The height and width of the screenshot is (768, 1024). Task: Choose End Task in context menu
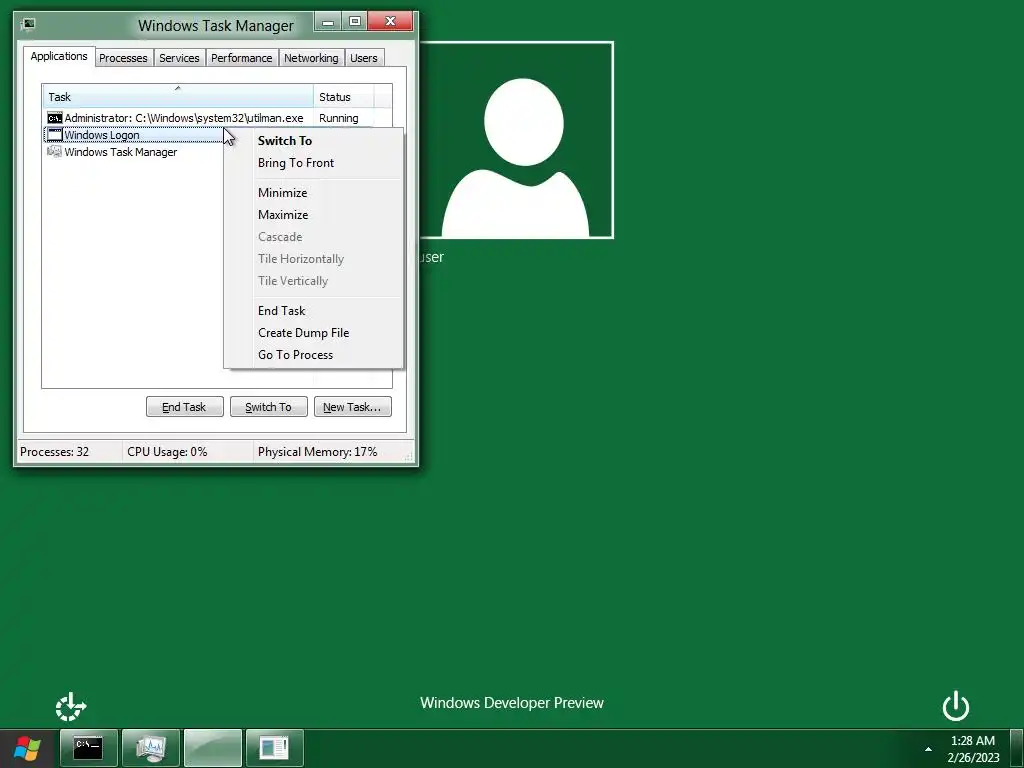[x=313, y=311]
